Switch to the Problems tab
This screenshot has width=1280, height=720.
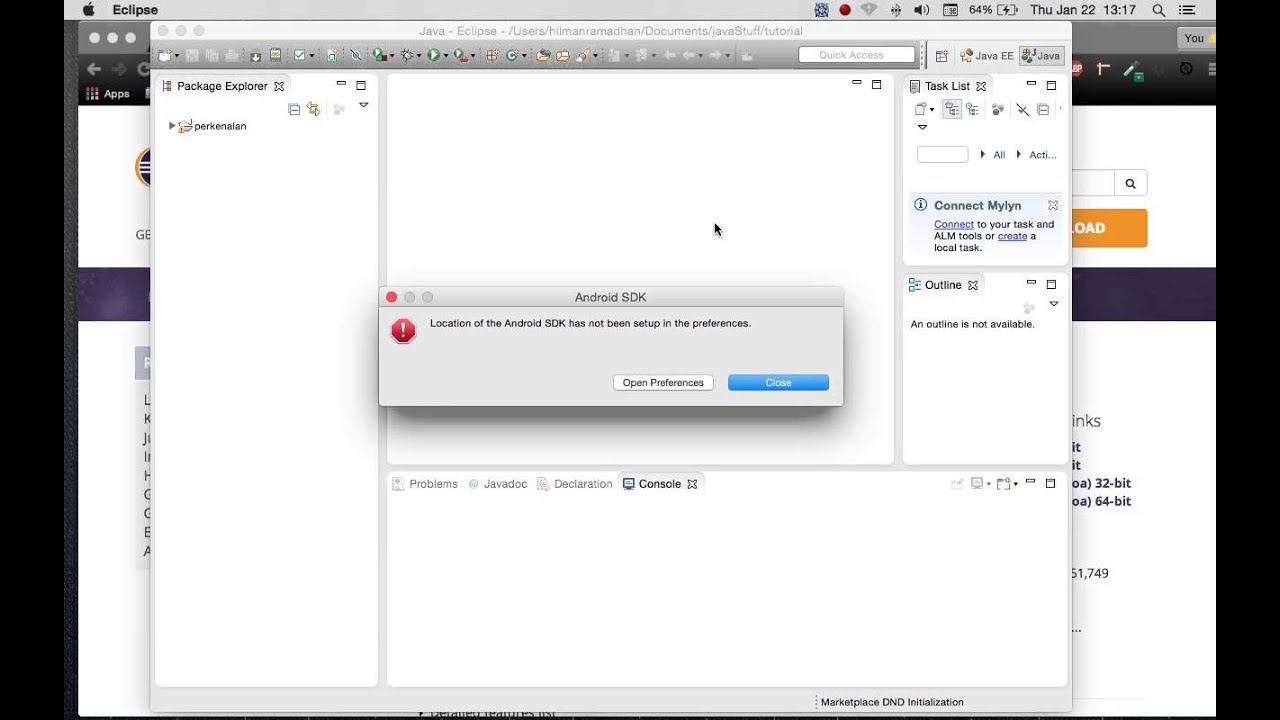pyautogui.click(x=425, y=484)
